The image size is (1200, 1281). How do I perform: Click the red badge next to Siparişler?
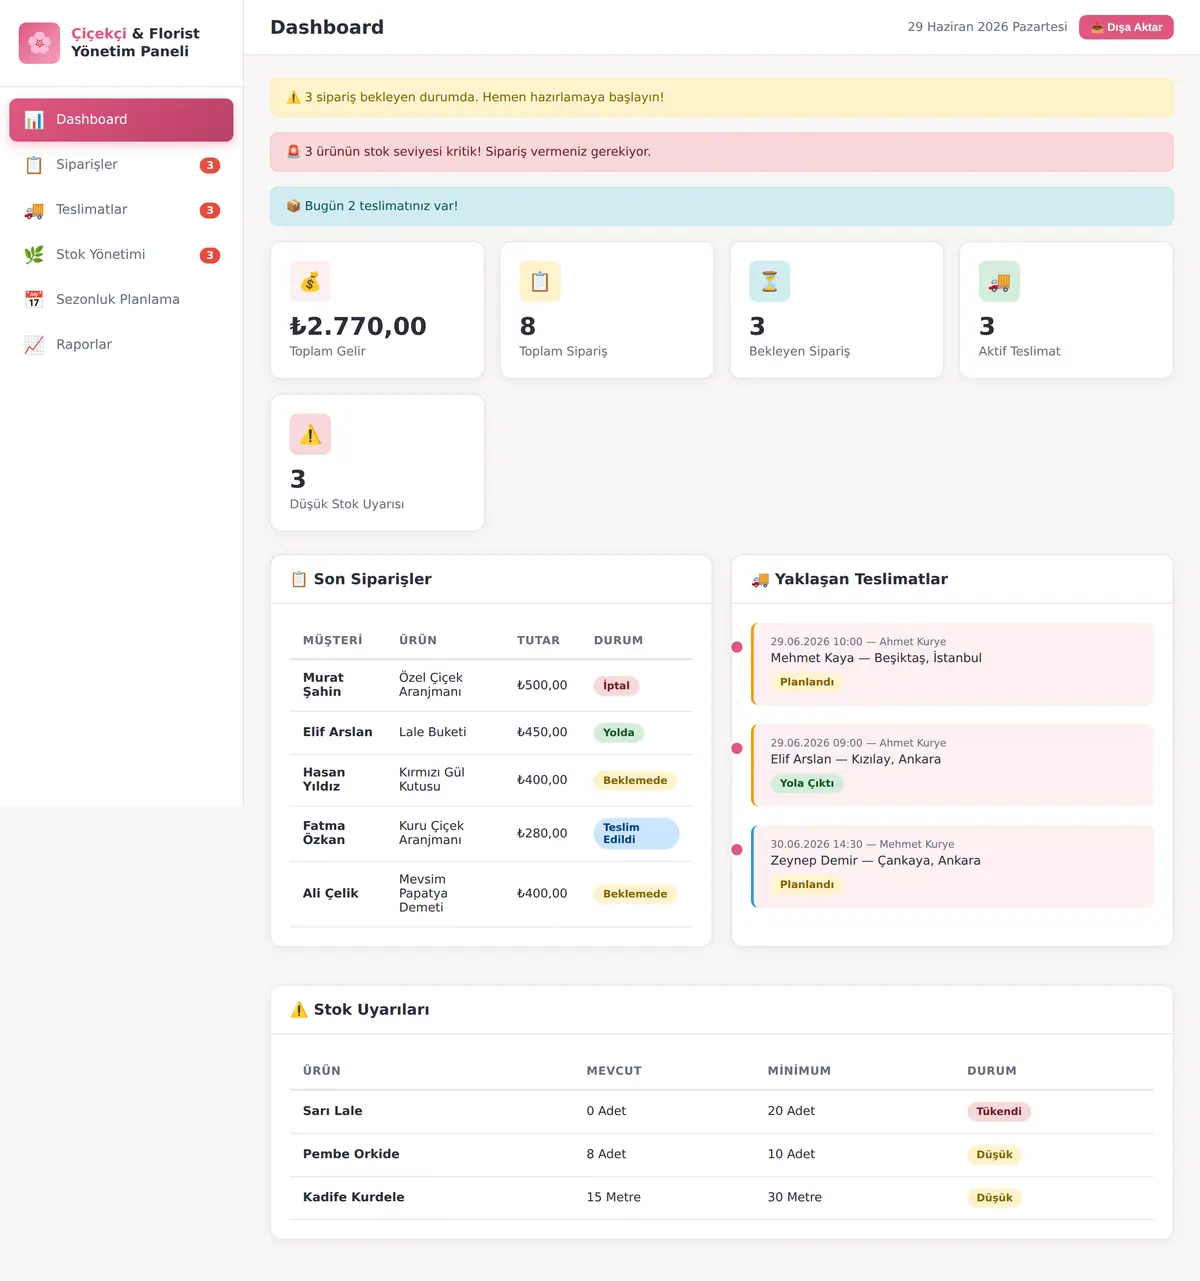pyautogui.click(x=210, y=166)
